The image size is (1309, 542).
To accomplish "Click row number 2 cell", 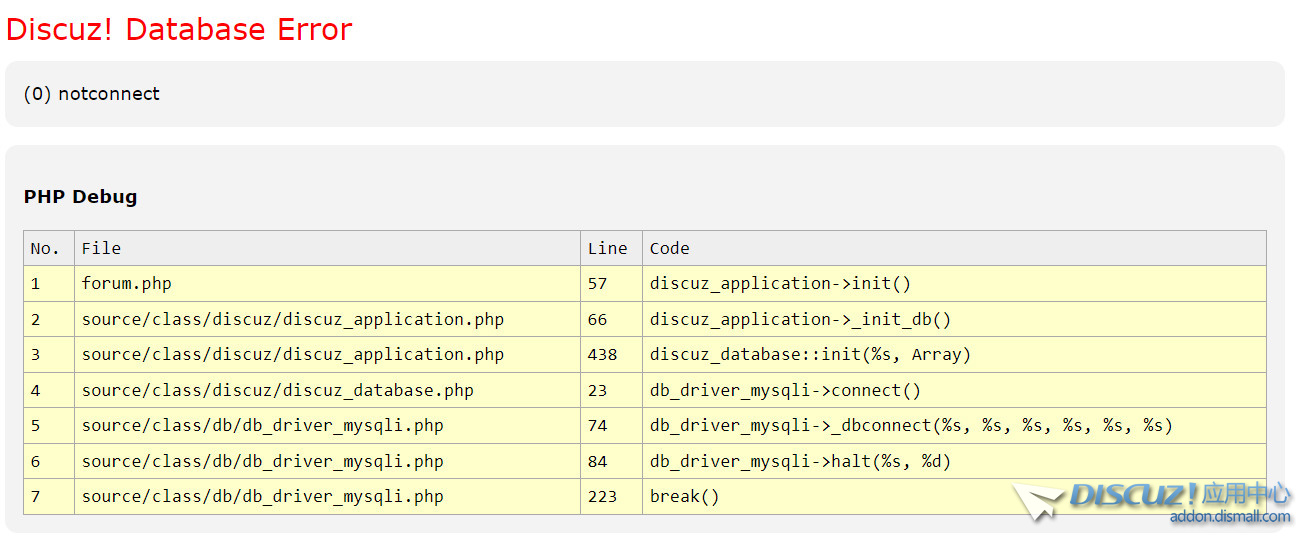I will pos(49,320).
